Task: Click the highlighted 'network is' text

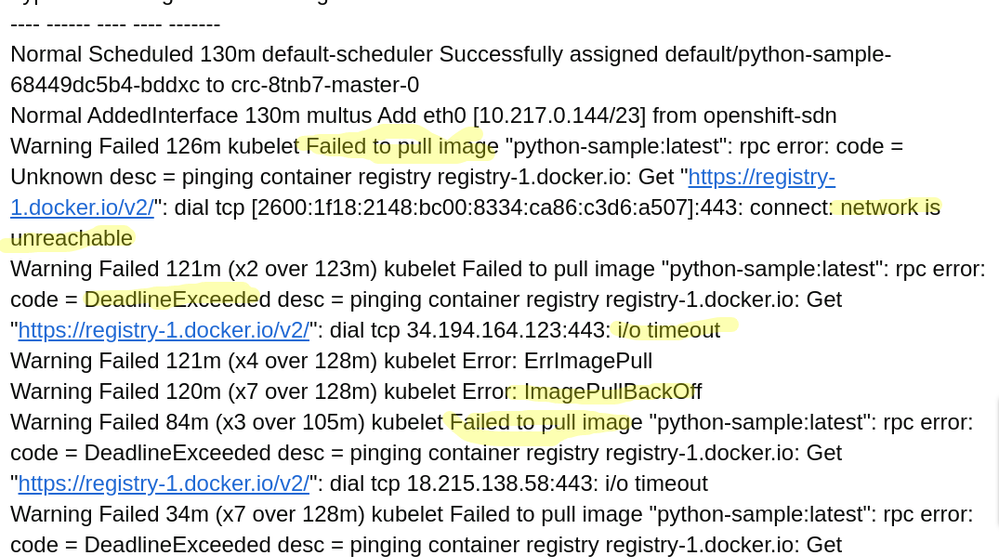Action: tap(890, 208)
